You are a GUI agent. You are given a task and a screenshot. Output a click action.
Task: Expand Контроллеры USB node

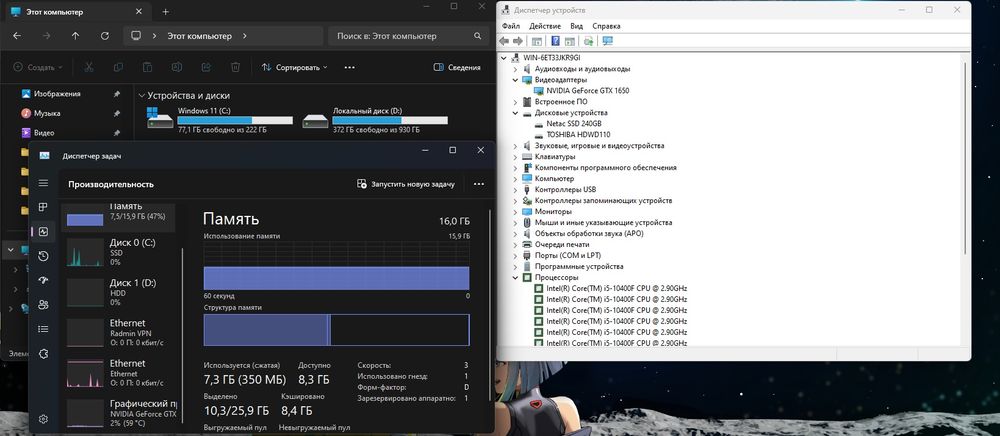point(515,190)
